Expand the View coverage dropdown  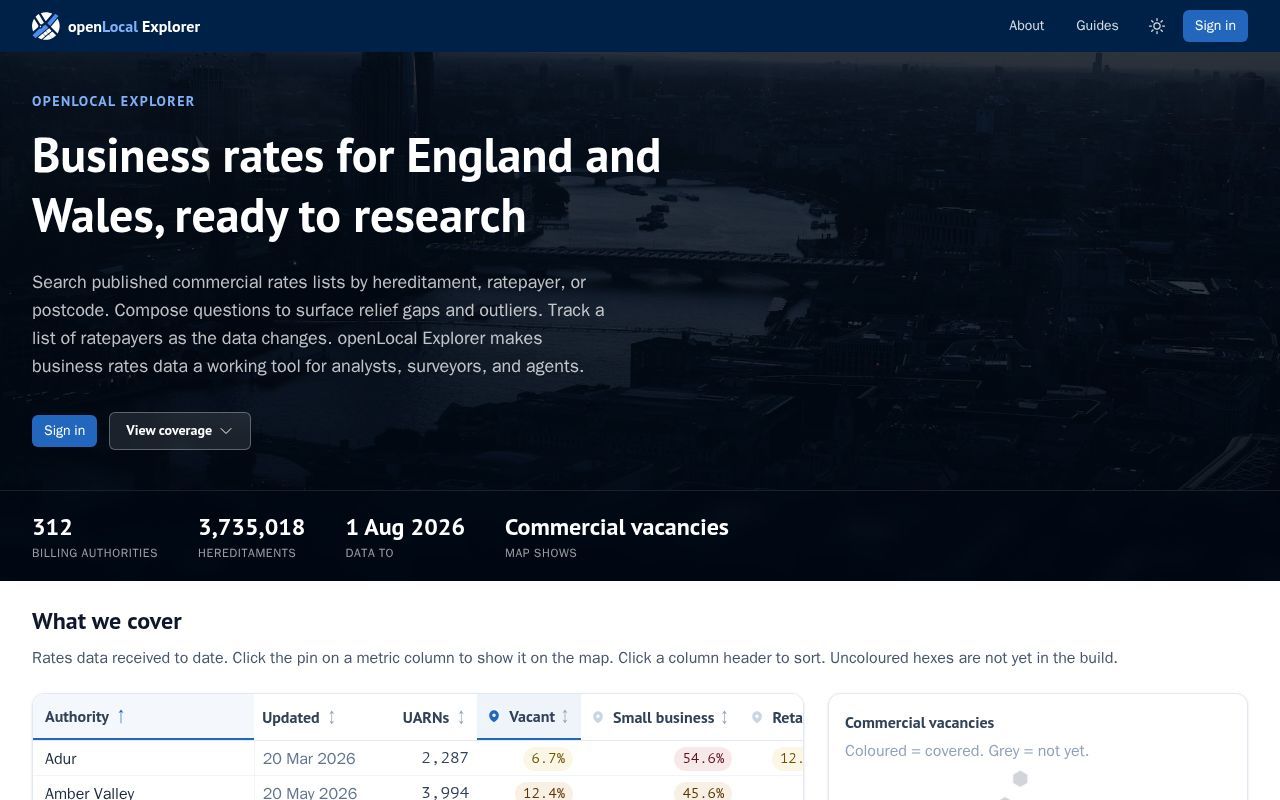click(180, 431)
